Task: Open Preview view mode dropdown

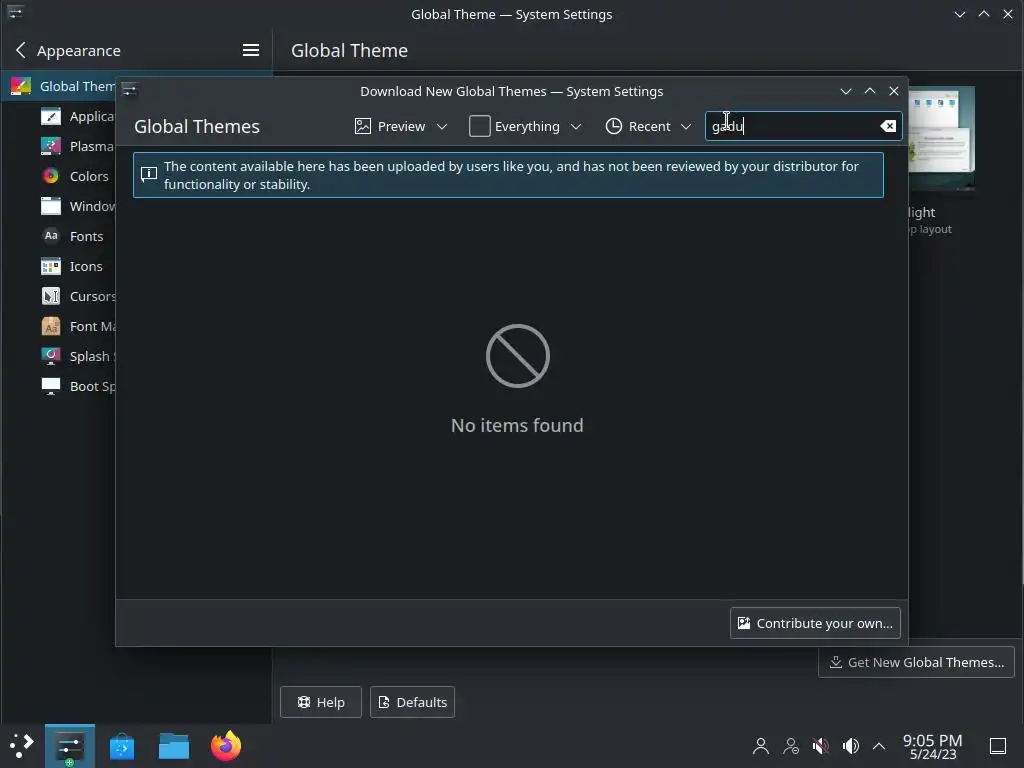Action: pyautogui.click(x=401, y=126)
